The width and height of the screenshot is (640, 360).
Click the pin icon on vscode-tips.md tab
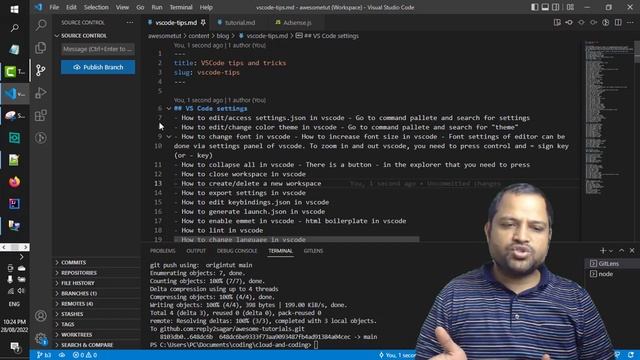pos(203,22)
